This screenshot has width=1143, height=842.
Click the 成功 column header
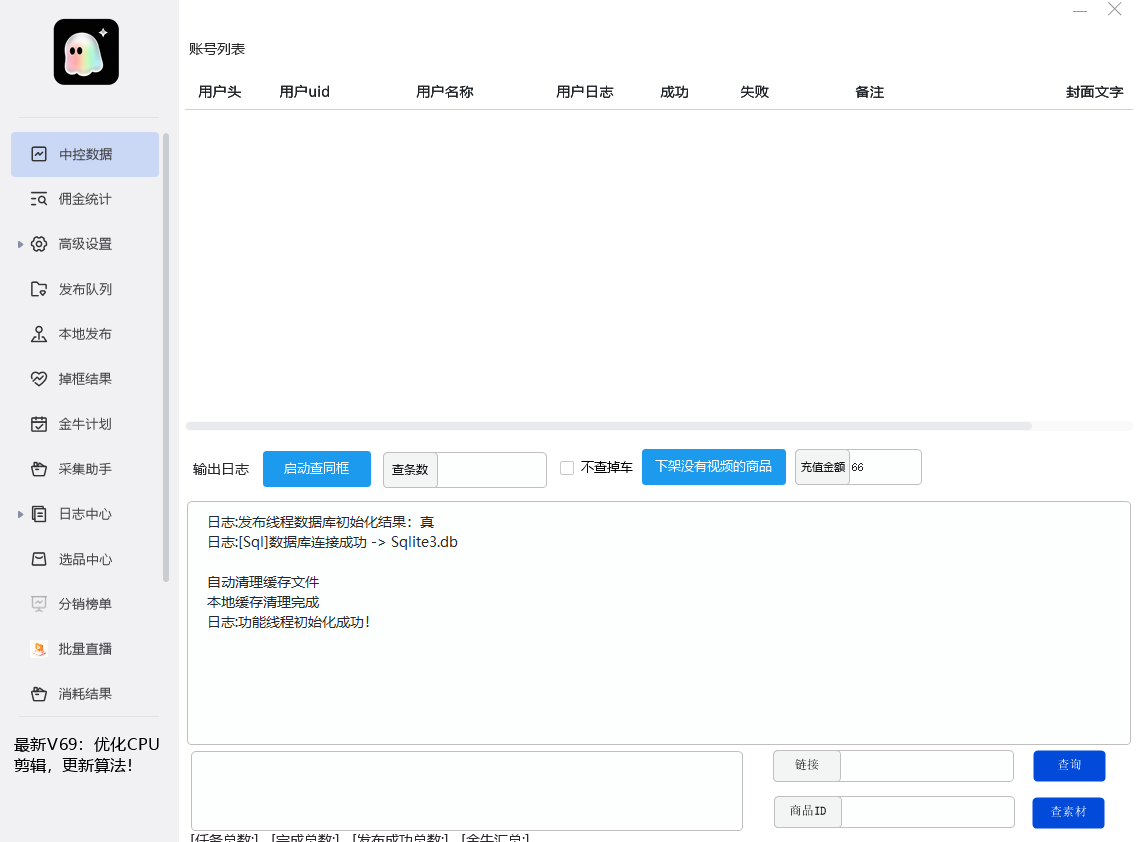click(674, 92)
